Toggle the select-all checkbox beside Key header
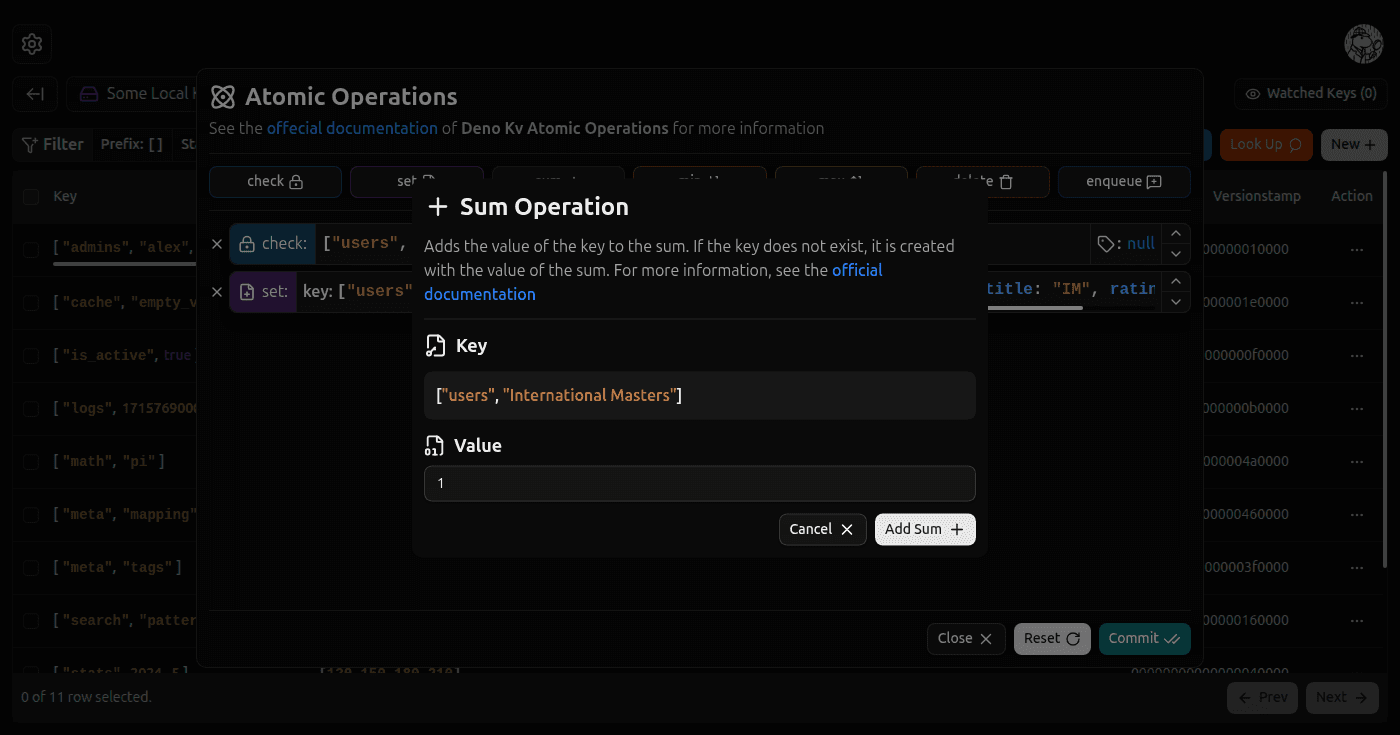Viewport: 1400px width, 735px height. click(31, 197)
